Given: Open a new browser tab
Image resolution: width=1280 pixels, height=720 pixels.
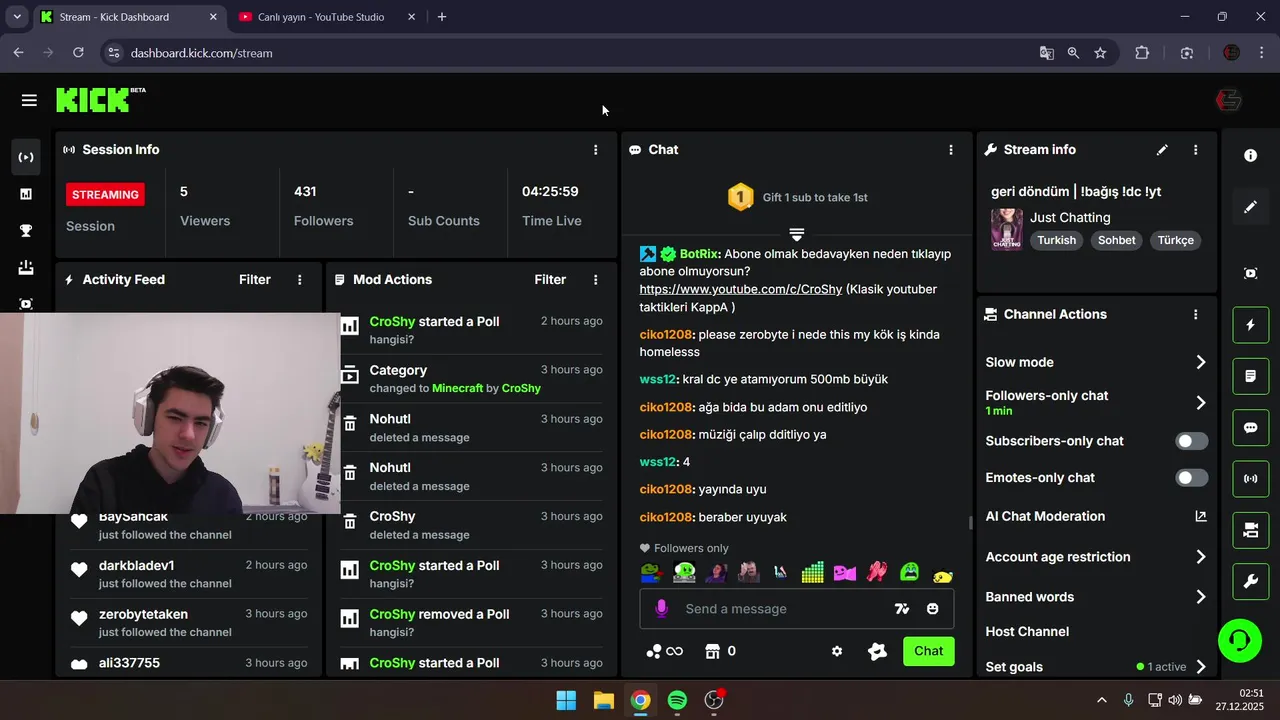Looking at the screenshot, I should tap(442, 17).
